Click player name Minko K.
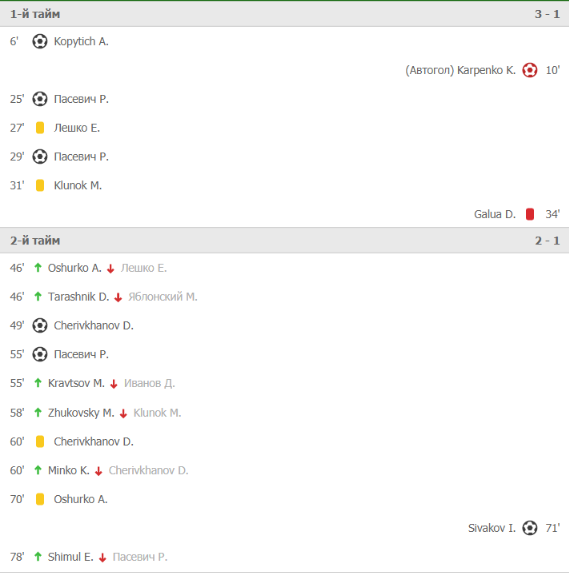 click(68, 470)
